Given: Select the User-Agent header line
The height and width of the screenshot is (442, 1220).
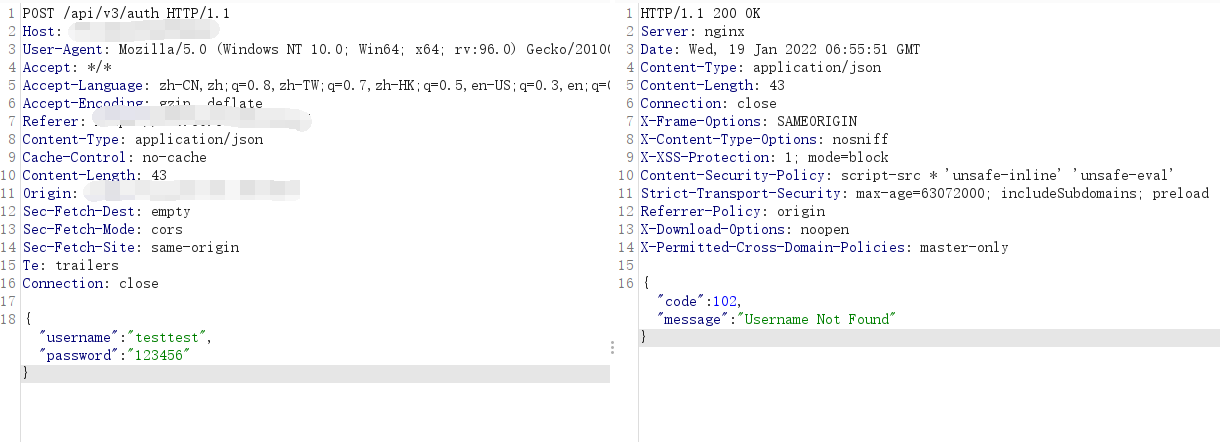Looking at the screenshot, I should pyautogui.click(x=315, y=50).
